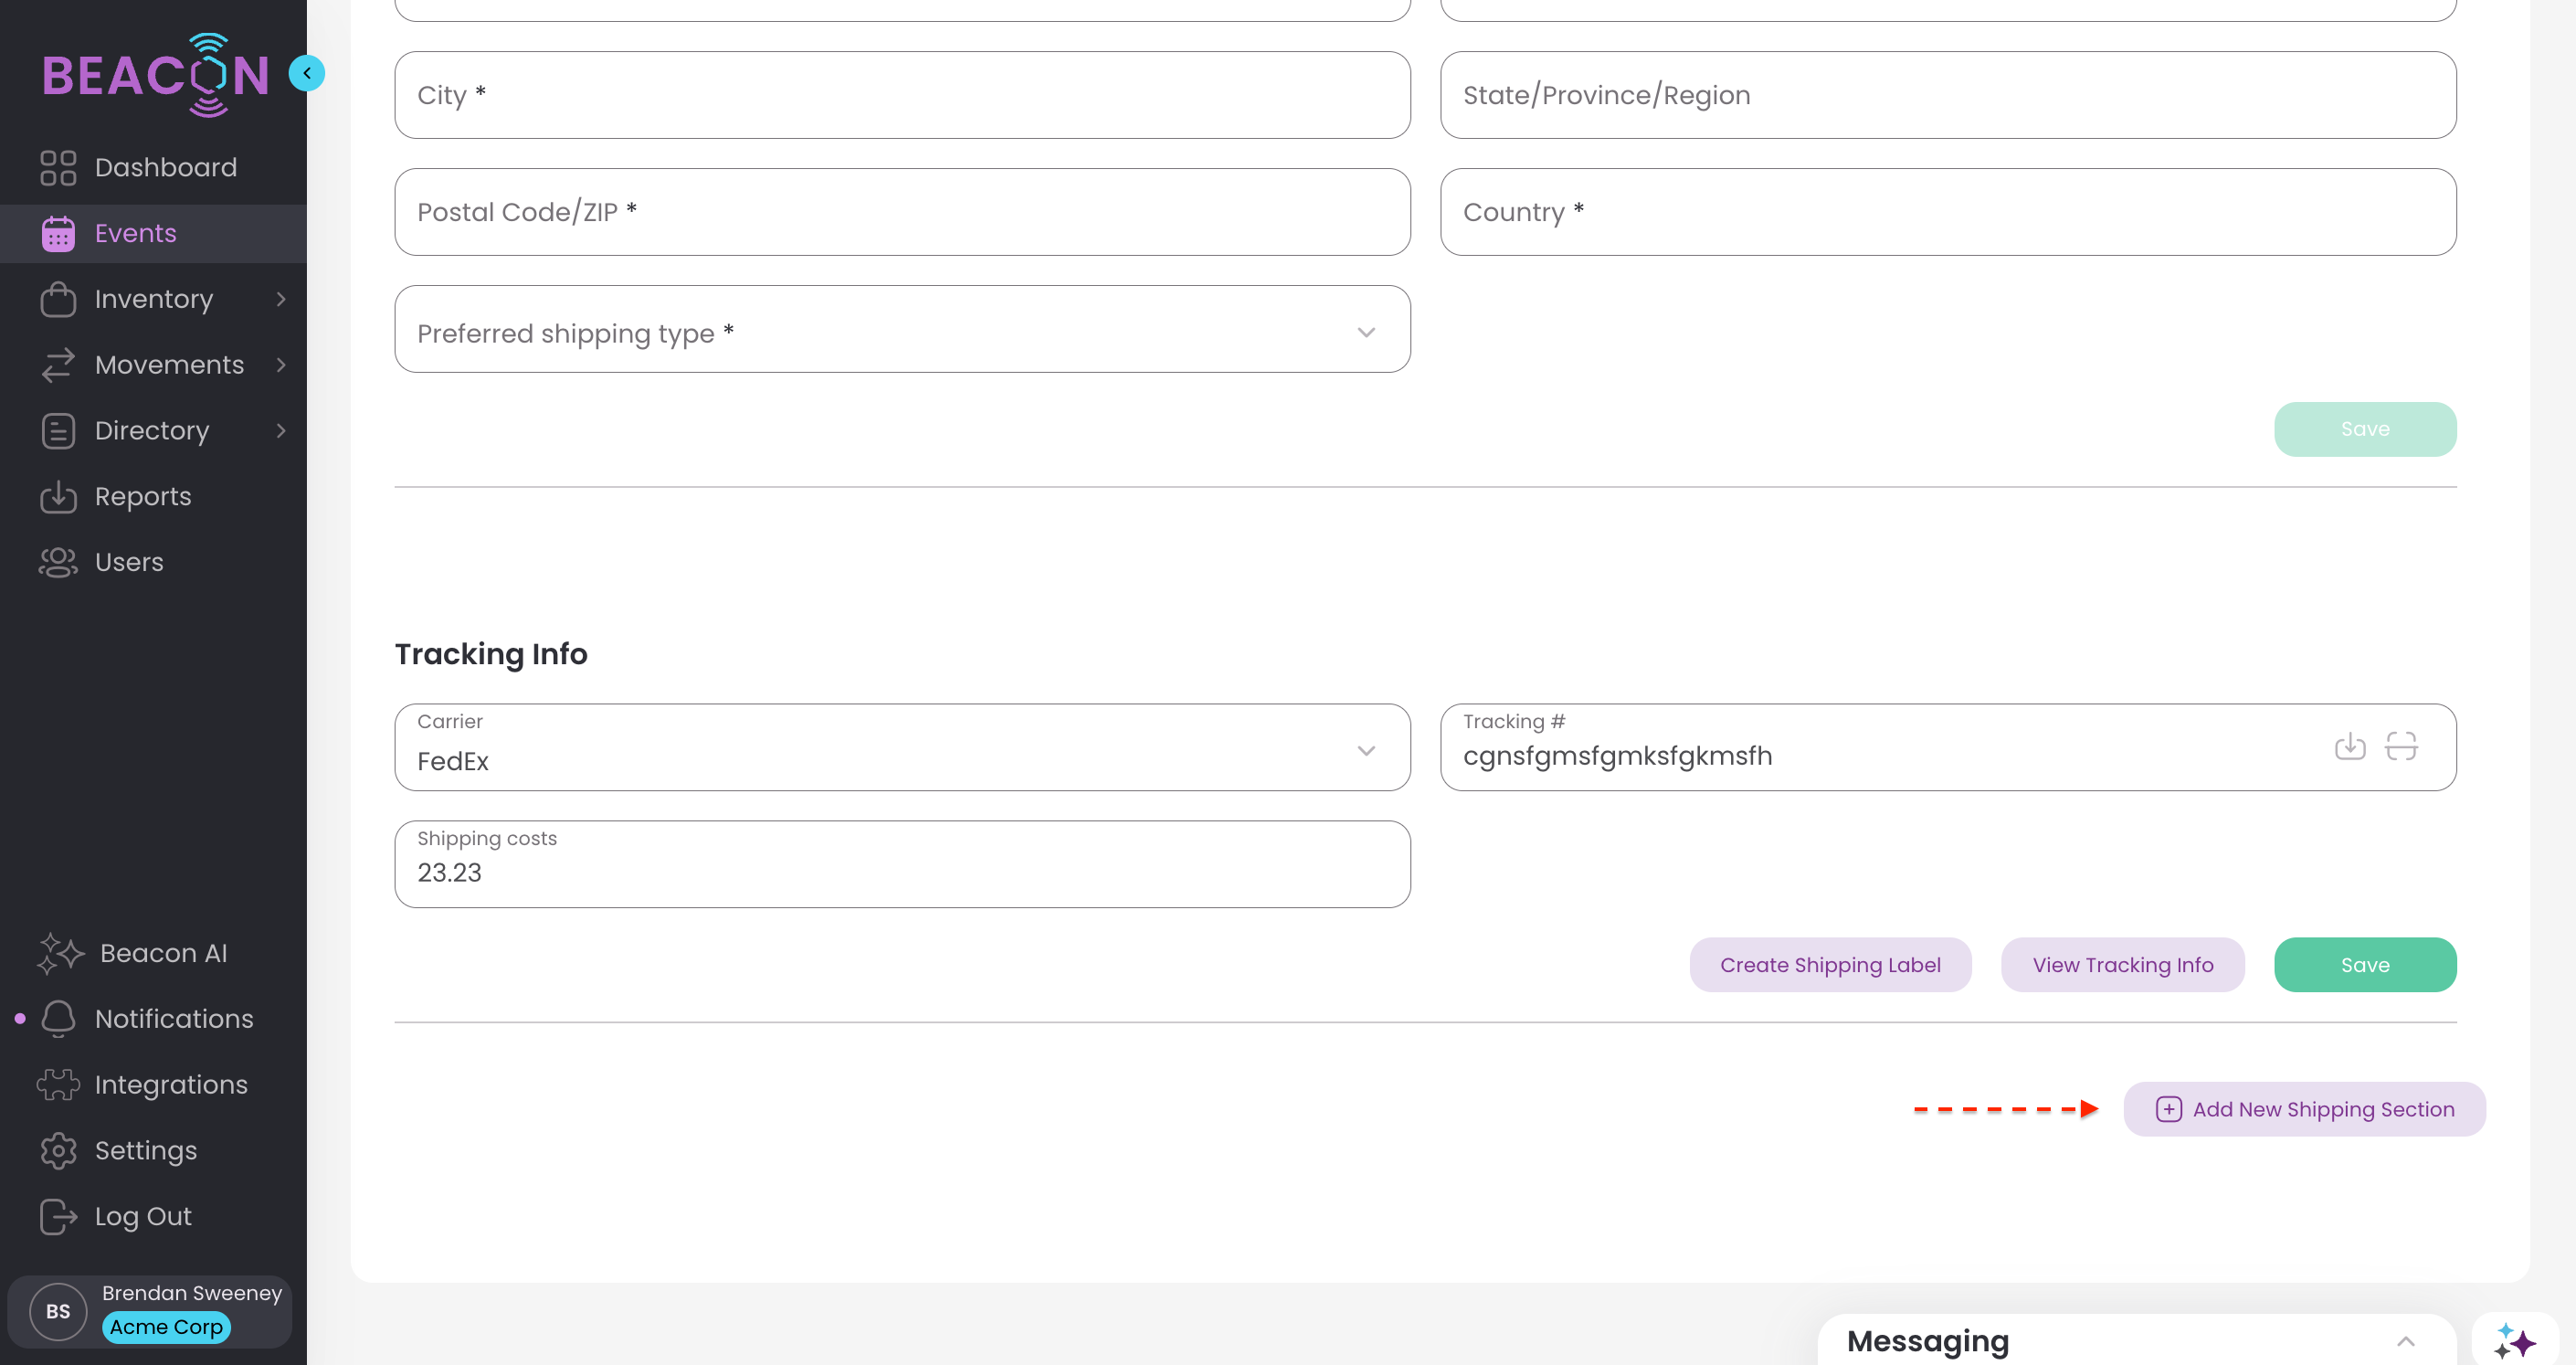Click the State/Province/Region field
This screenshot has height=1365, width=2576.
1948,95
